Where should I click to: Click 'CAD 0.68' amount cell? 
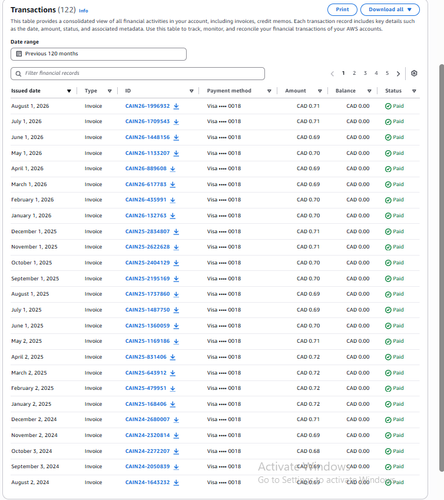[x=308, y=451]
